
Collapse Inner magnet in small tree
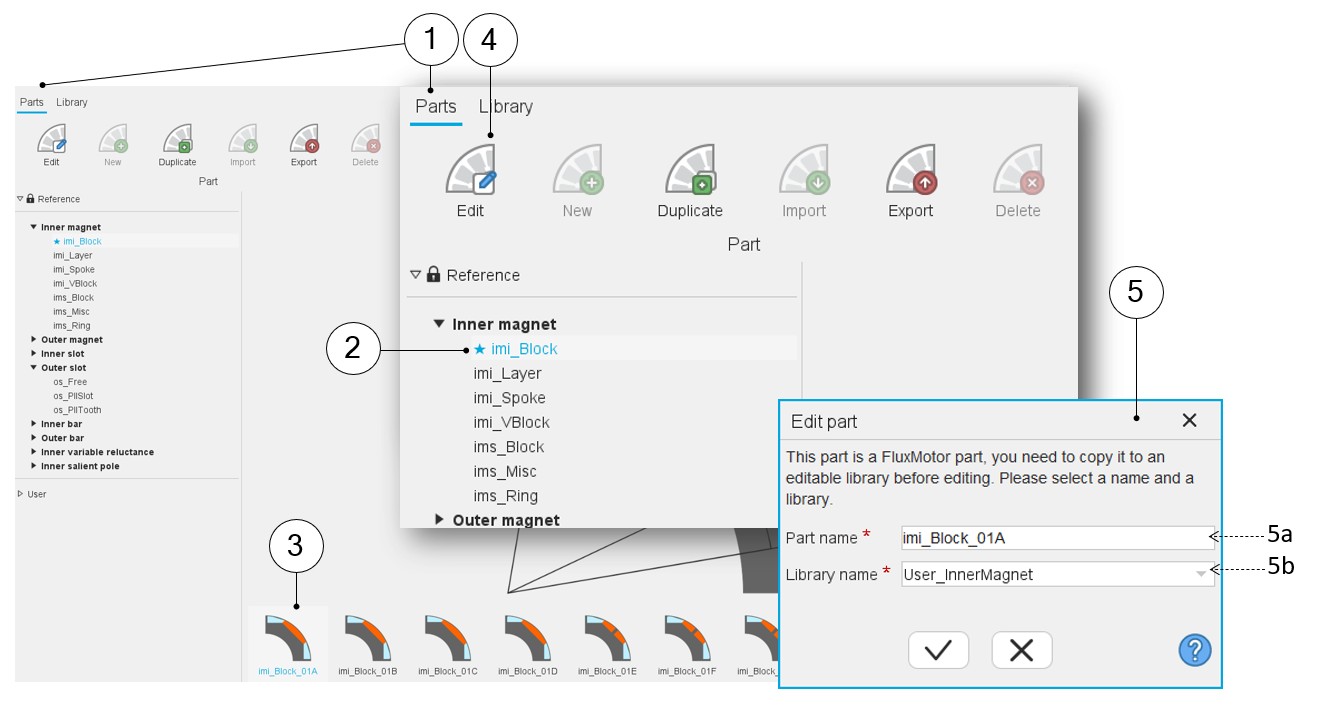[33, 227]
